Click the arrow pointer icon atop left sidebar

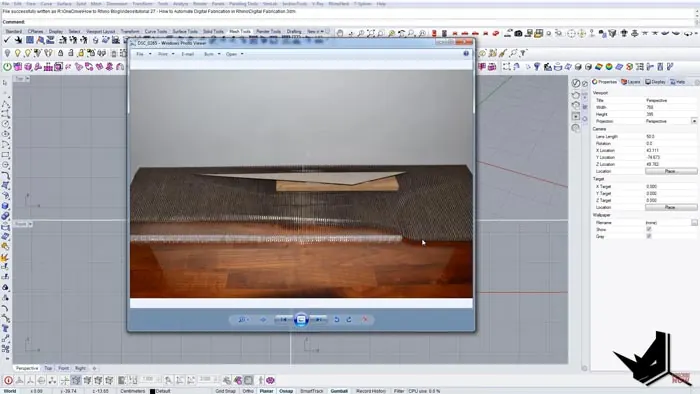pyautogui.click(x=5, y=83)
